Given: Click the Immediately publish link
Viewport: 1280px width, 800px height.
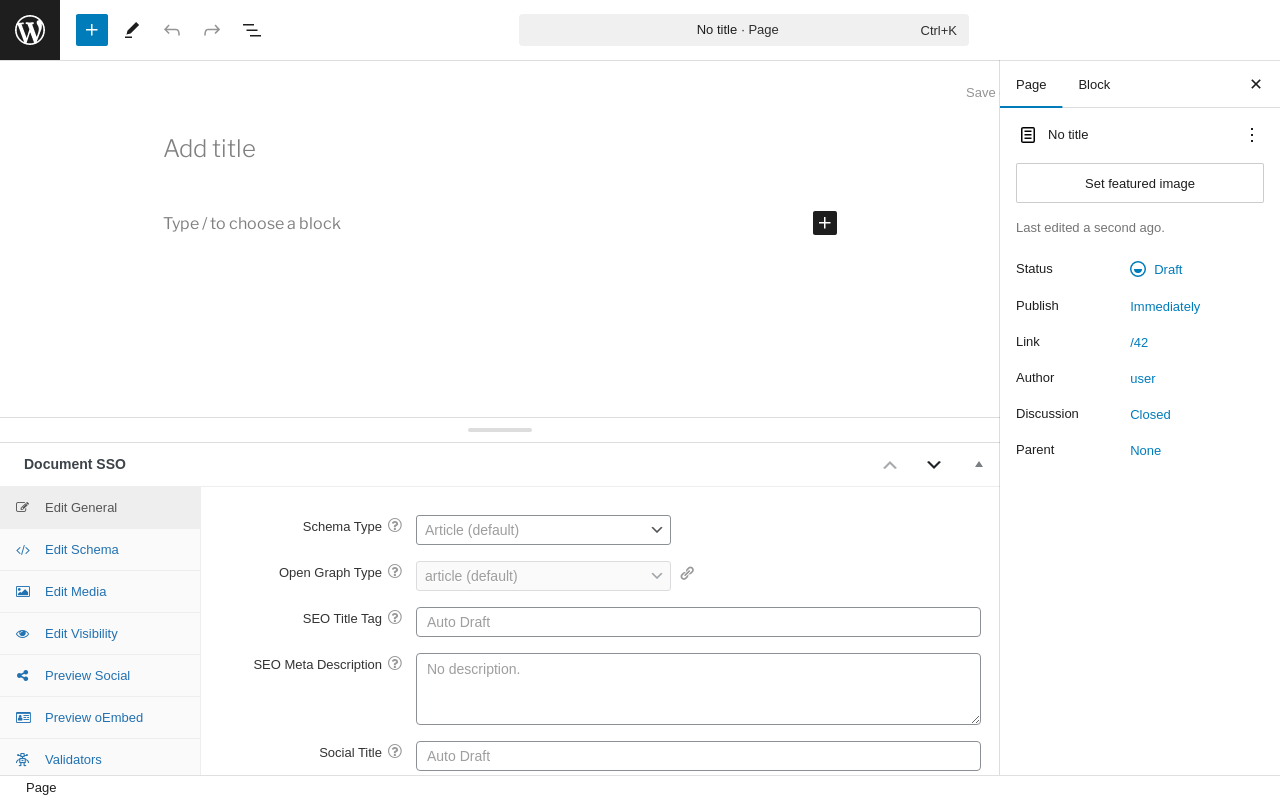Looking at the screenshot, I should tap(1165, 306).
